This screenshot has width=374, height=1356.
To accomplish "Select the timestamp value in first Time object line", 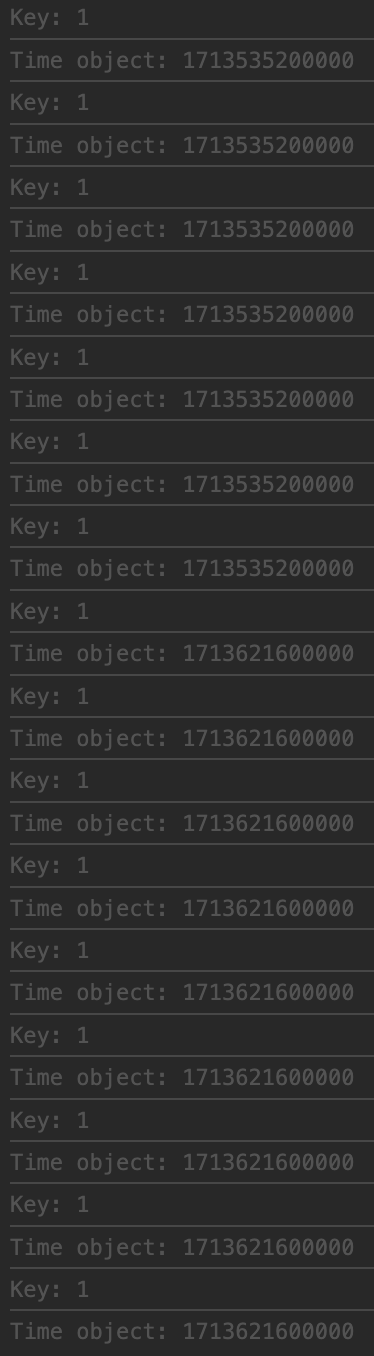I will point(268,61).
